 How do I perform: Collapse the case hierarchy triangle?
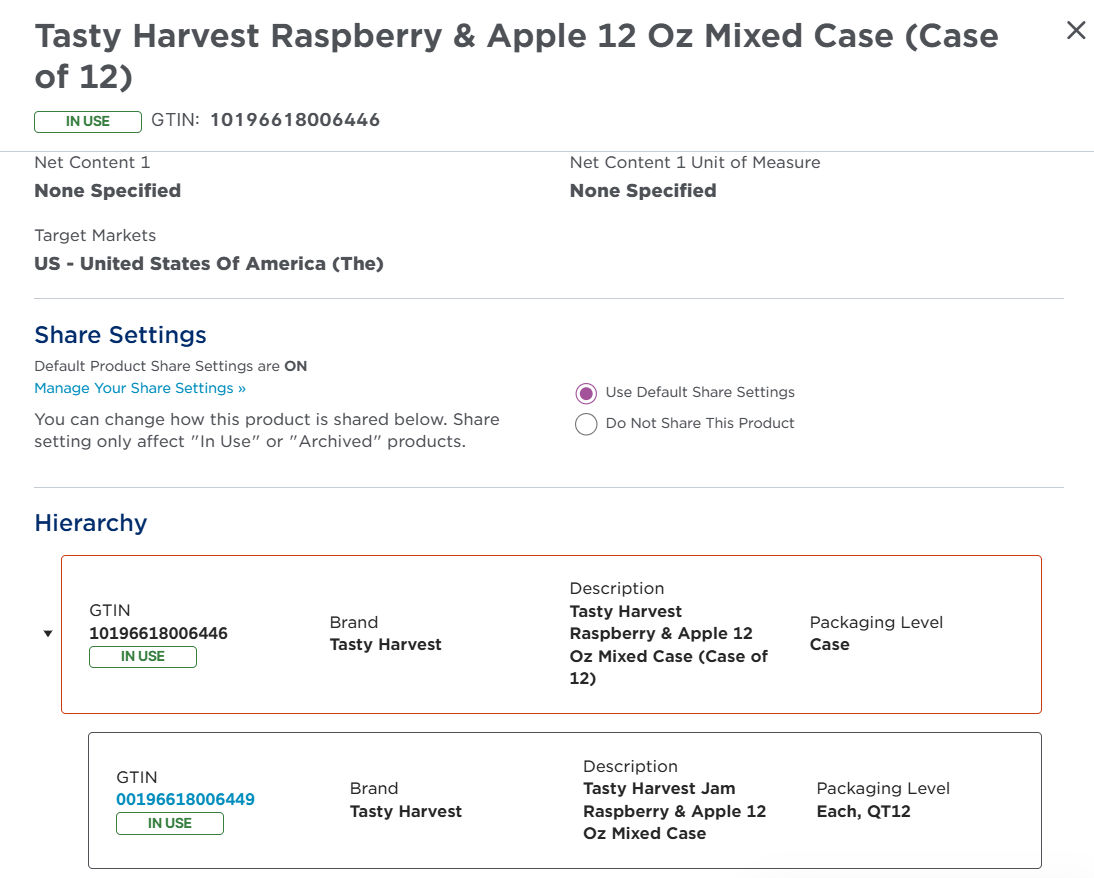[x=47, y=634]
